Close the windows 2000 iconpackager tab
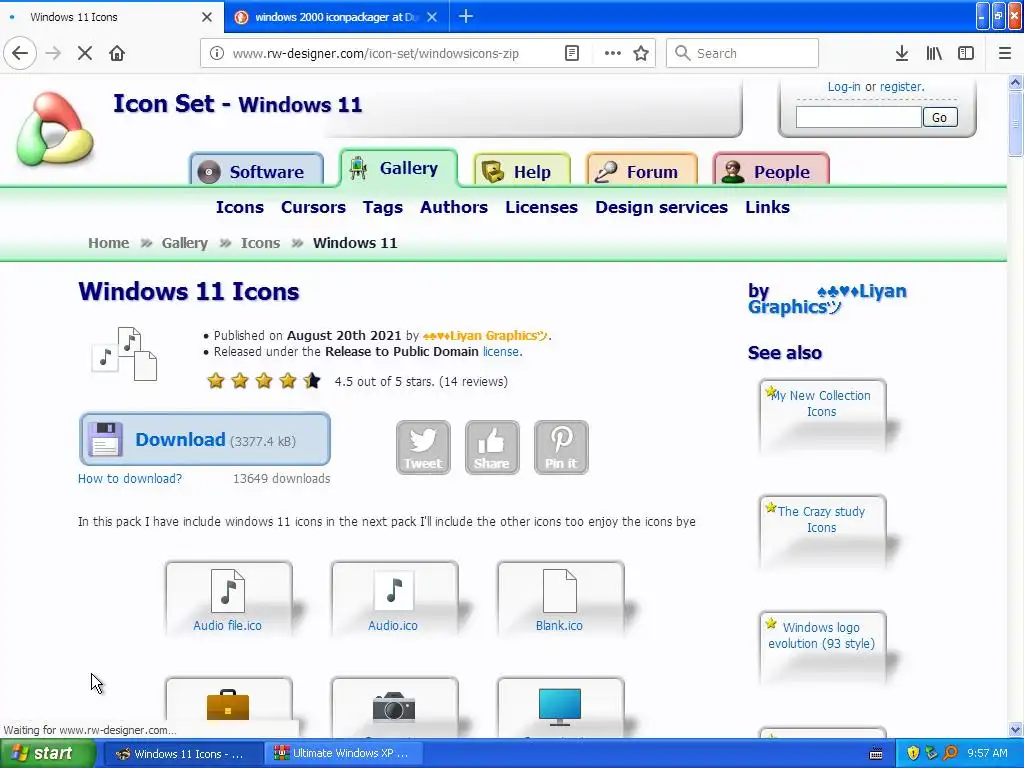This screenshot has height=768, width=1024. coord(432,17)
